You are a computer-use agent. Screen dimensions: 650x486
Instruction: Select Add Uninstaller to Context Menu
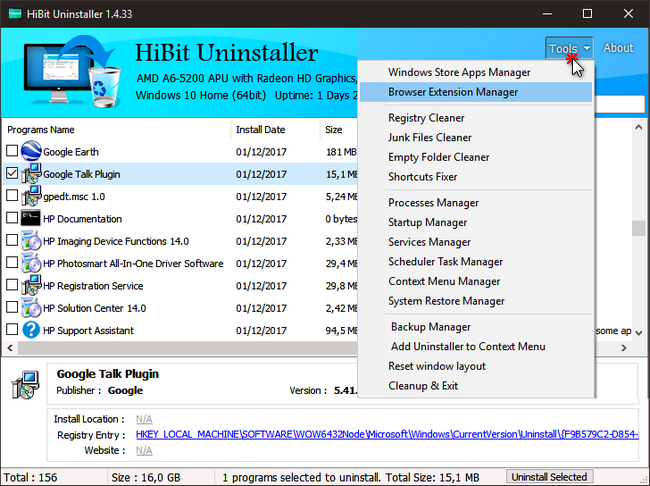[x=476, y=346]
